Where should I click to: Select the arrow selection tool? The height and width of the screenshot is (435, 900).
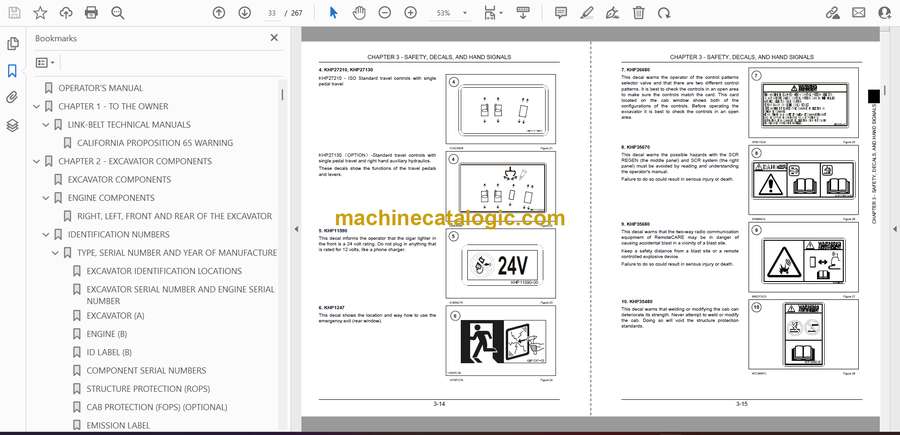[x=333, y=13]
